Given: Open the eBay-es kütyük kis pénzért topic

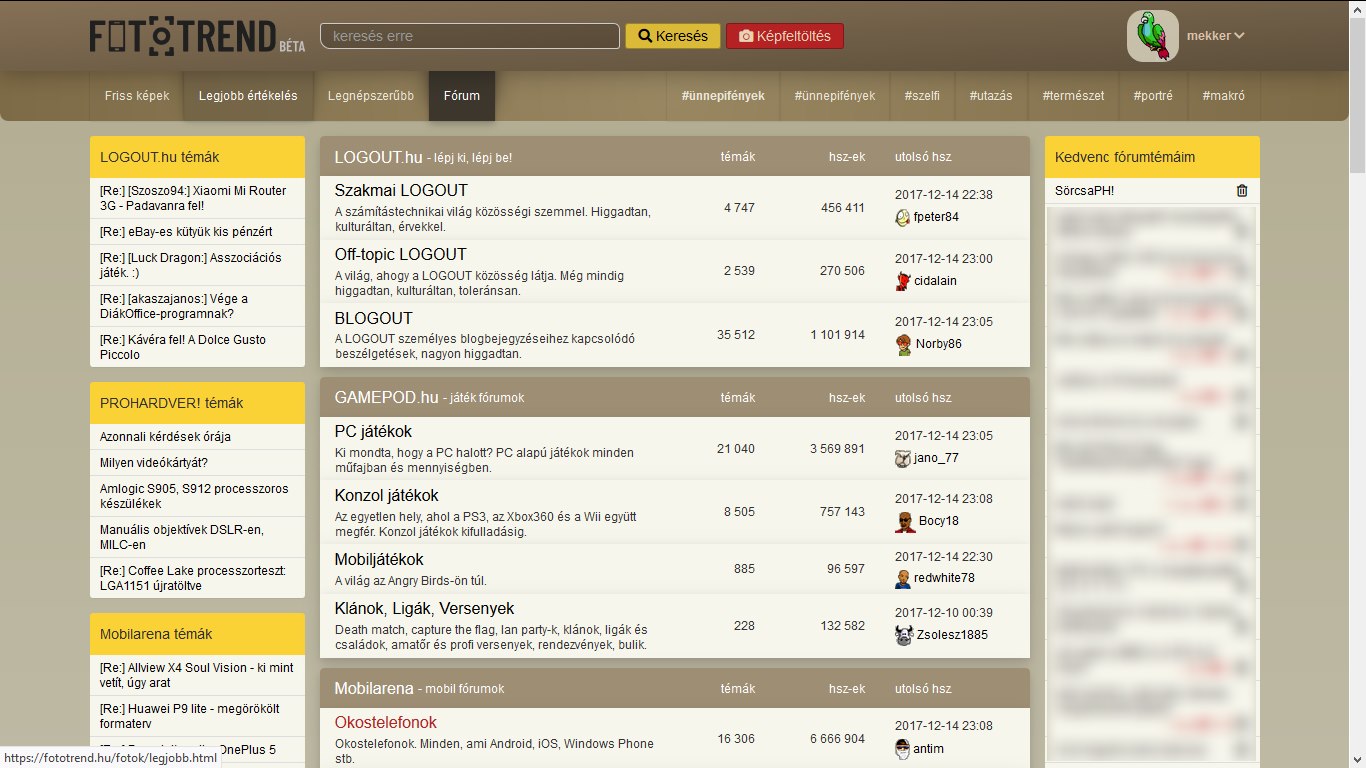Looking at the screenshot, I should pos(197,231).
